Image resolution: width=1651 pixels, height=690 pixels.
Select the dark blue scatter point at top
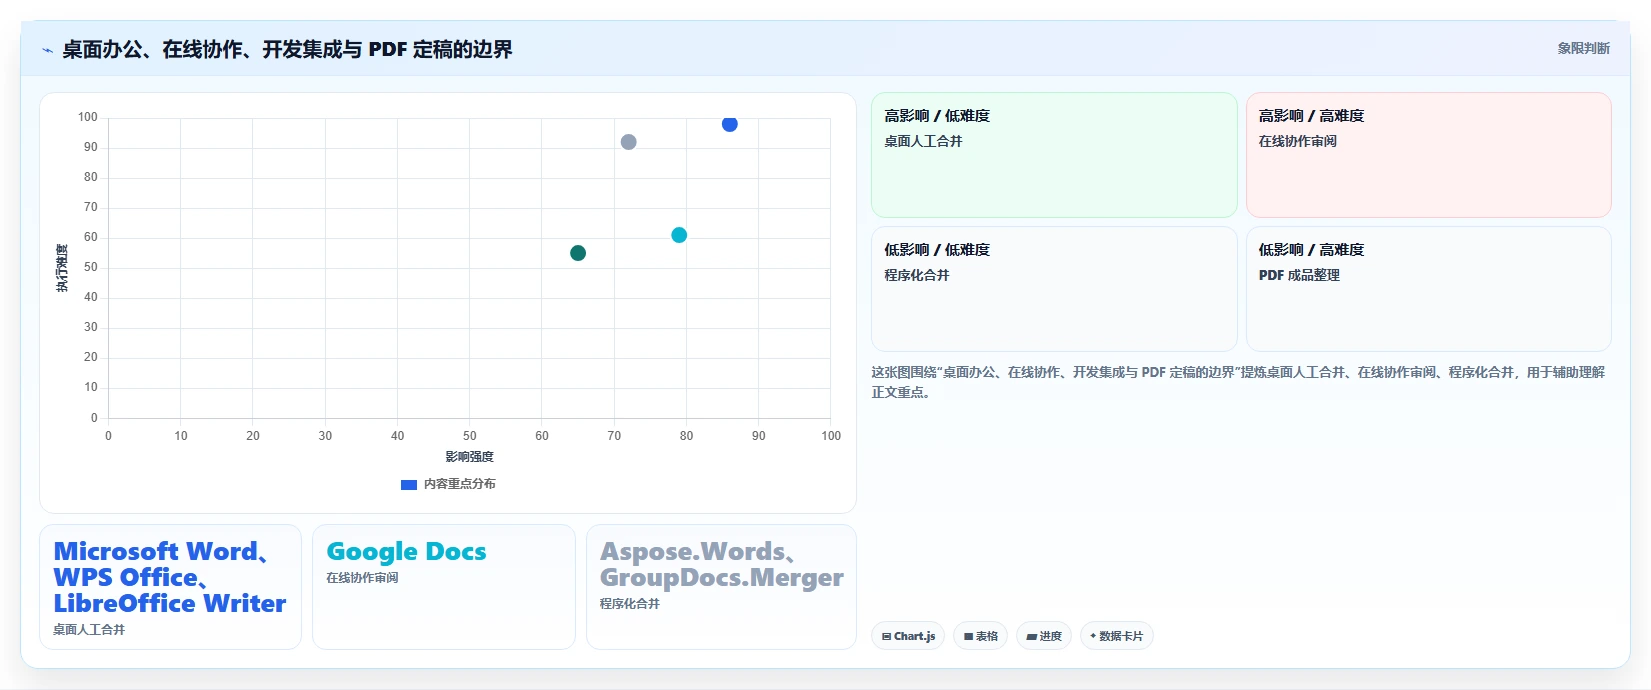click(x=730, y=124)
